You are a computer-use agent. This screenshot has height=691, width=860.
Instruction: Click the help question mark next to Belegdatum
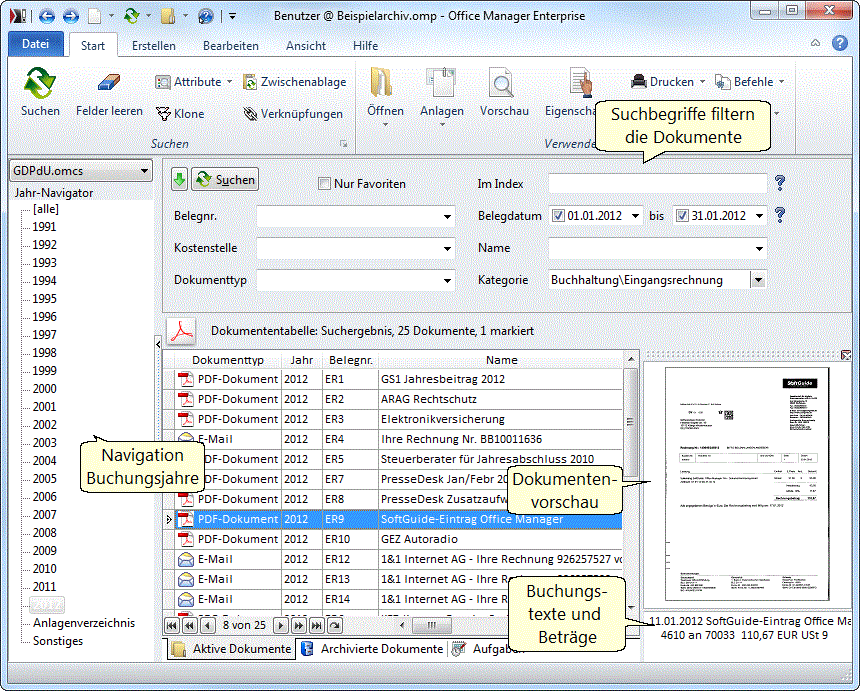click(x=779, y=215)
